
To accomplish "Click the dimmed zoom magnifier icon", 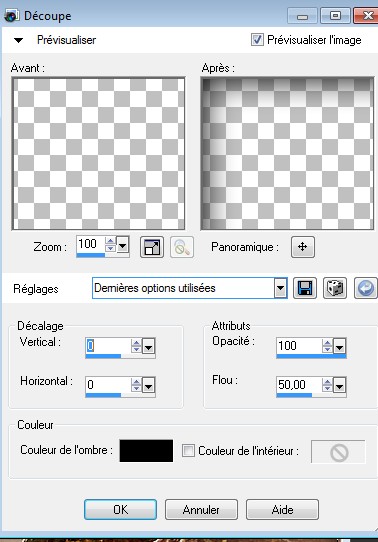I will point(182,247).
